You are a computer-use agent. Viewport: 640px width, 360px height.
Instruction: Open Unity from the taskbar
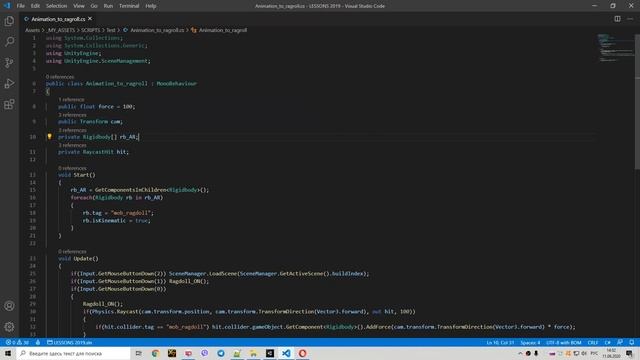pyautogui.click(x=270, y=353)
